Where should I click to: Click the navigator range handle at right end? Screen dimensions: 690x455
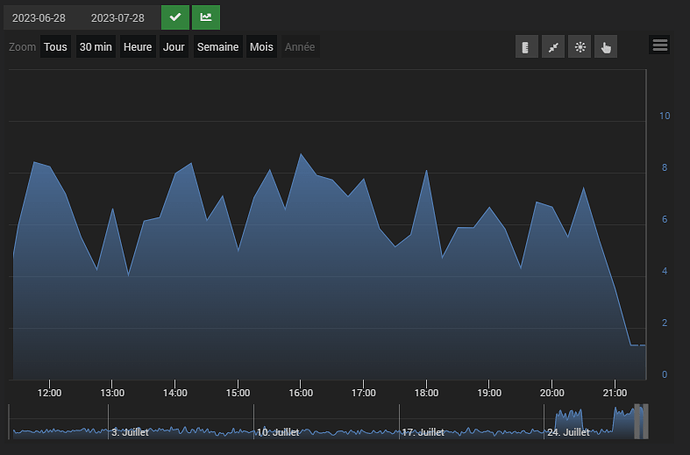646,421
